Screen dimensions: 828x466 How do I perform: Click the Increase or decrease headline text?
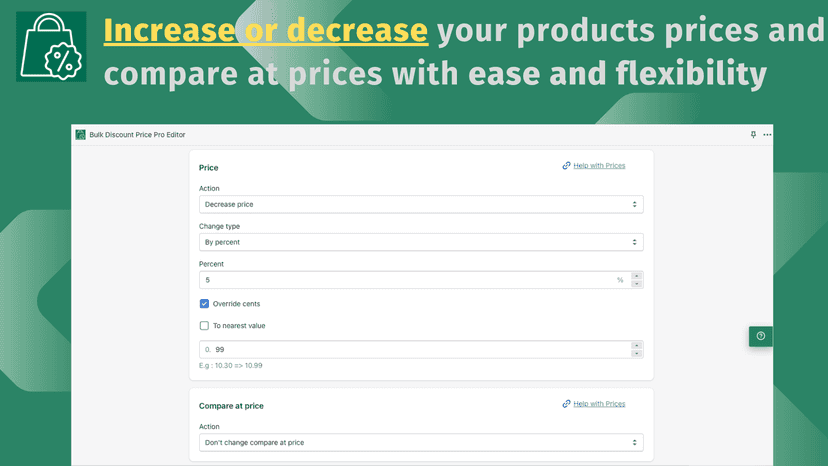point(266,30)
